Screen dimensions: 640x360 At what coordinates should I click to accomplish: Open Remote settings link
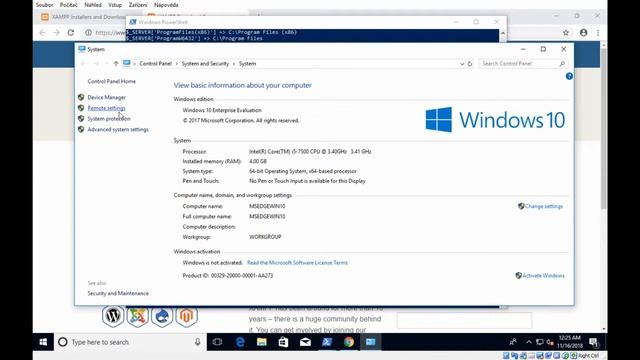point(106,108)
